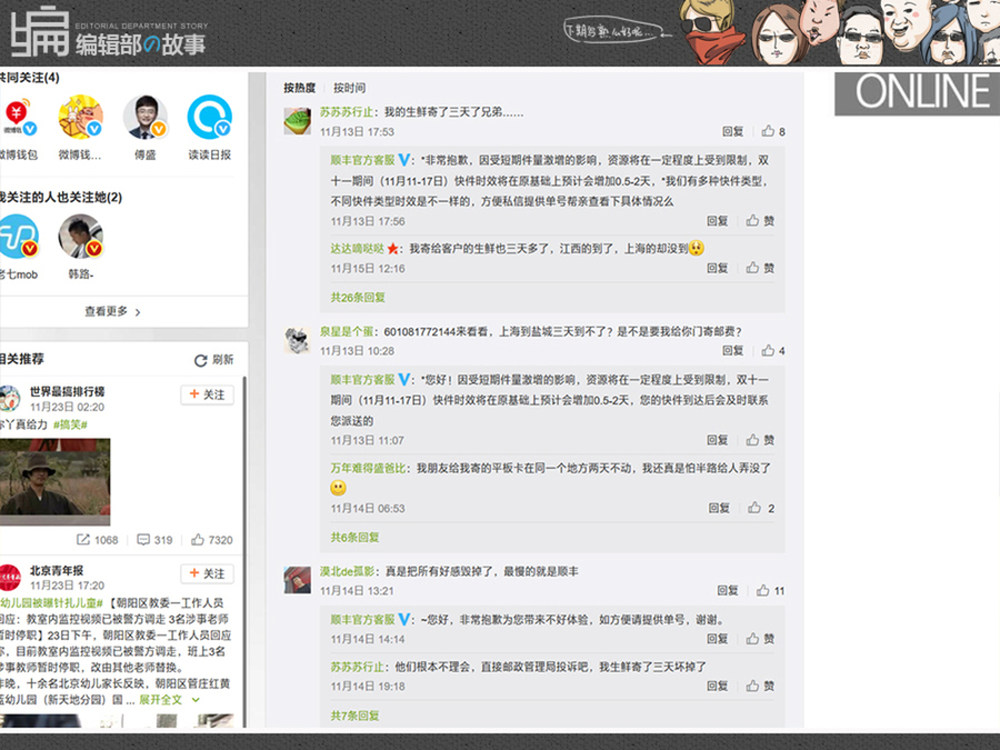The image size is (1000, 750).
Task: Repost the 世界最搞排行榜 post, 1068 shares
Action: coord(98,540)
